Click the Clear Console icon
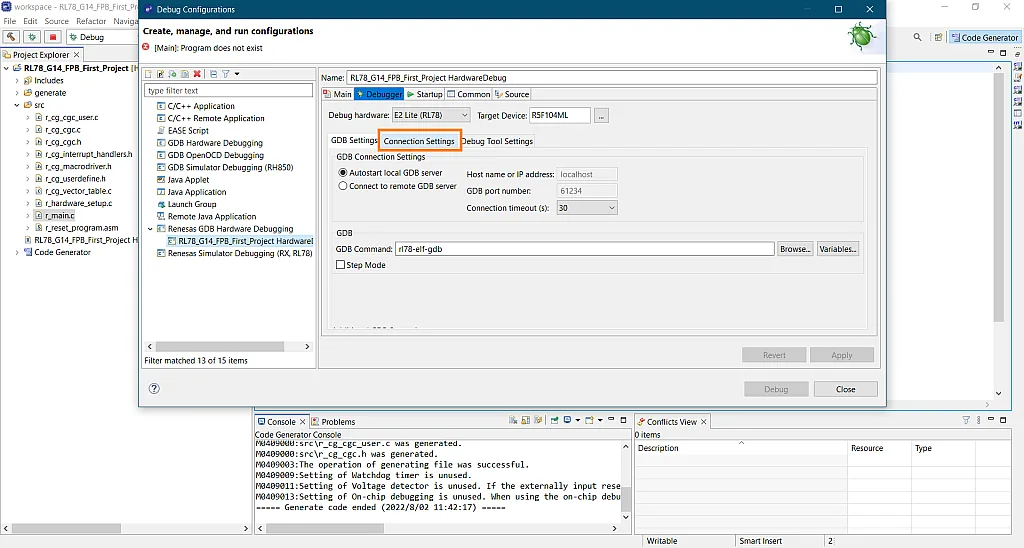1024x548 pixels. pos(513,421)
